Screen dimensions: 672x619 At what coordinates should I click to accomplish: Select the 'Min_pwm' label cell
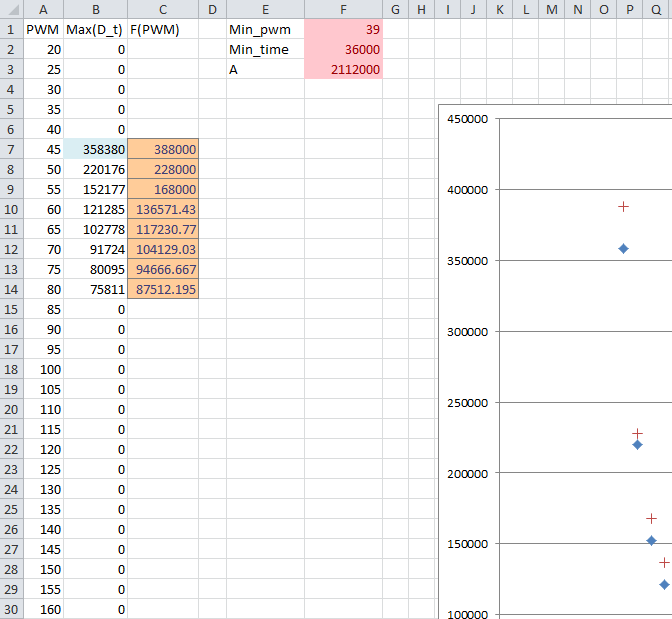pos(265,29)
